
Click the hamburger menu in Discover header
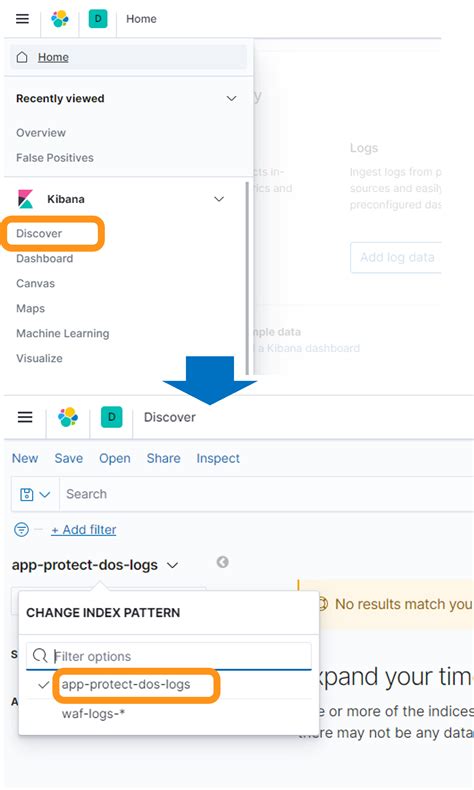[25, 417]
